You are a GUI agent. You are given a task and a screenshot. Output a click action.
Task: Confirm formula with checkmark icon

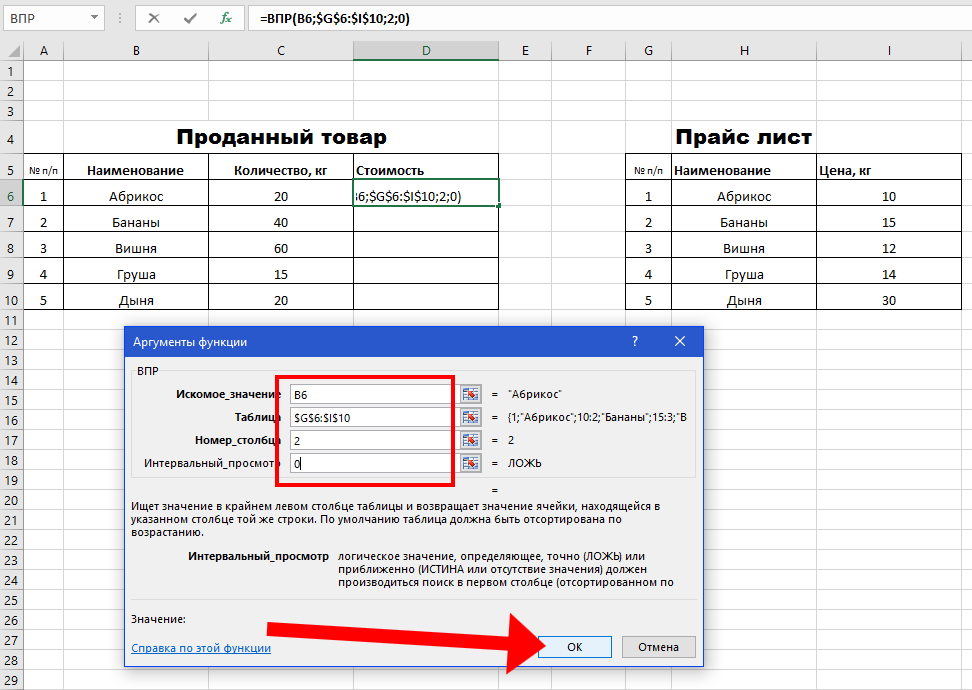pyautogui.click(x=189, y=18)
